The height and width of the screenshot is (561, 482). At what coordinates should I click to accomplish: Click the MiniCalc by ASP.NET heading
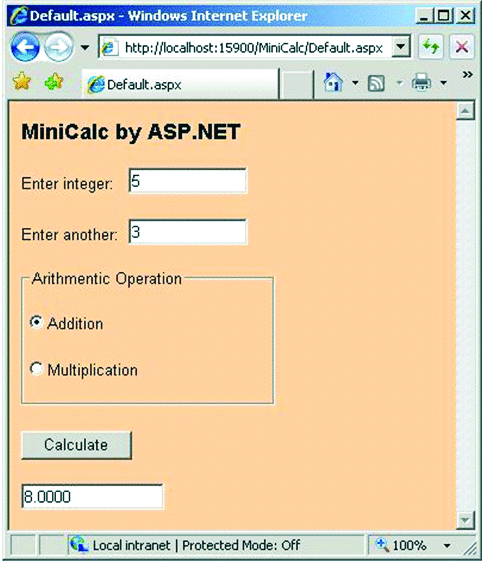click(x=131, y=132)
